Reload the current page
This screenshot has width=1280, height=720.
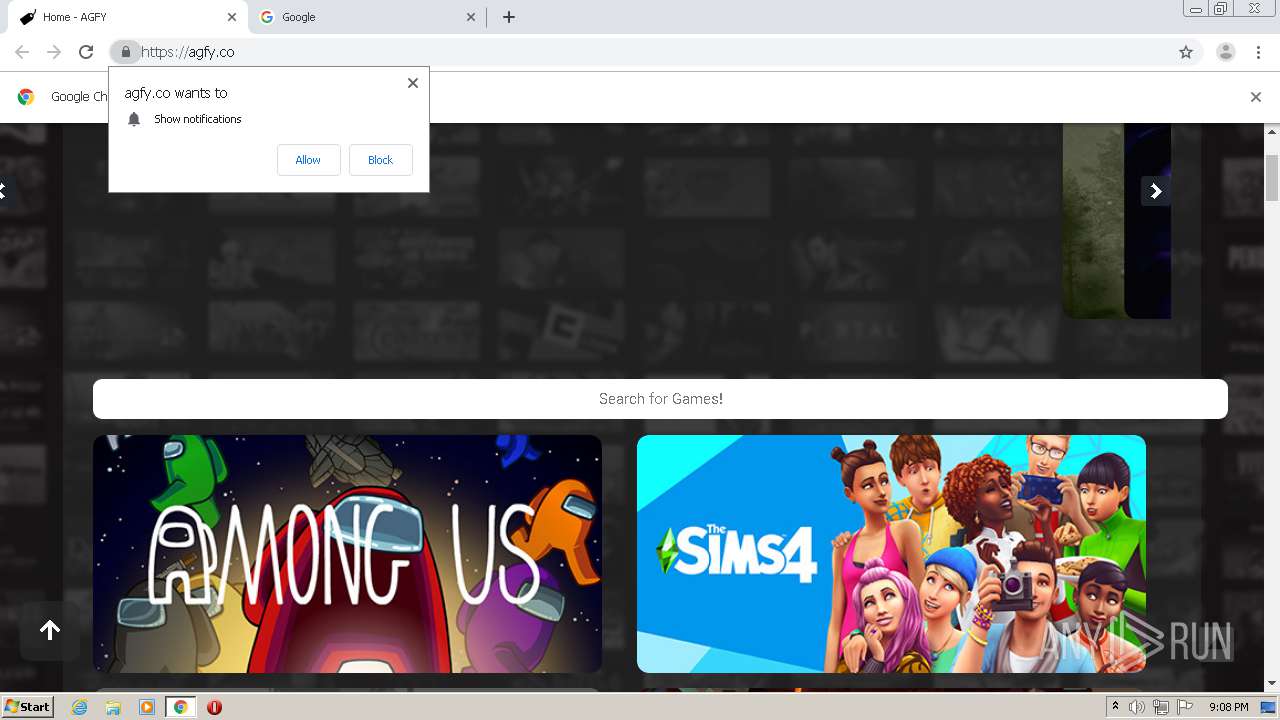(x=86, y=52)
